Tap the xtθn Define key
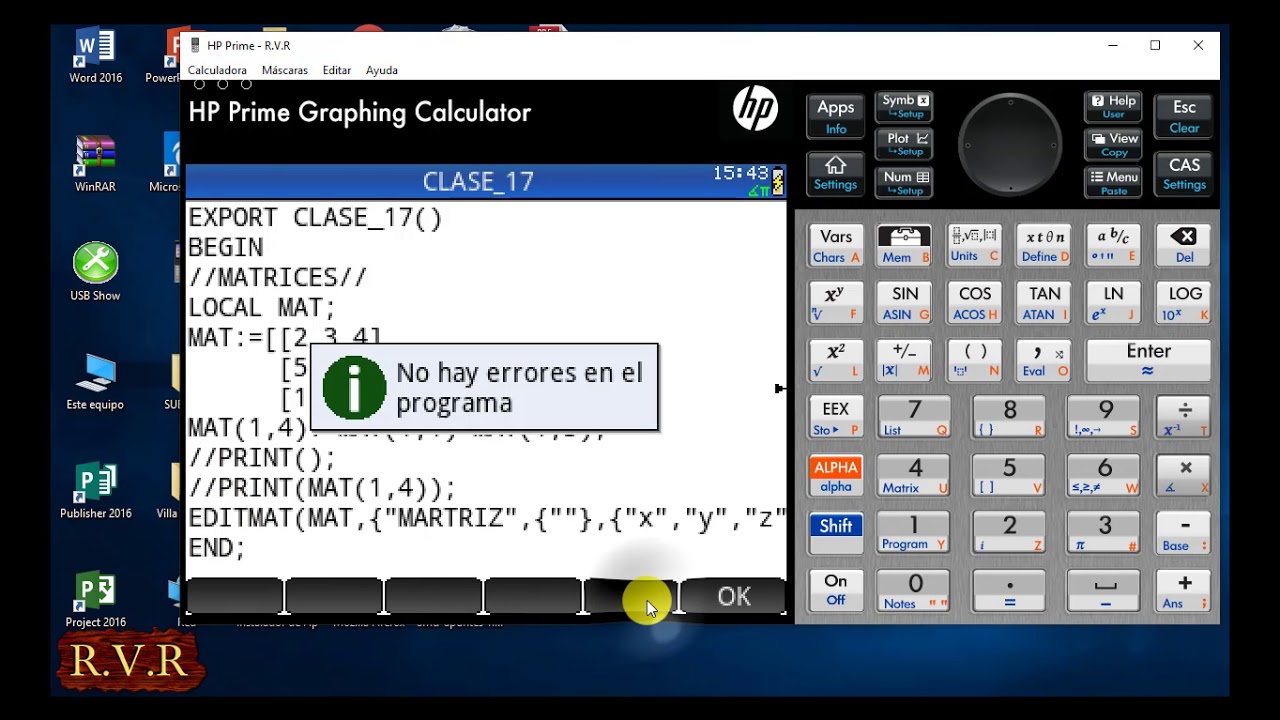This screenshot has width=1280, height=720. click(x=1044, y=246)
